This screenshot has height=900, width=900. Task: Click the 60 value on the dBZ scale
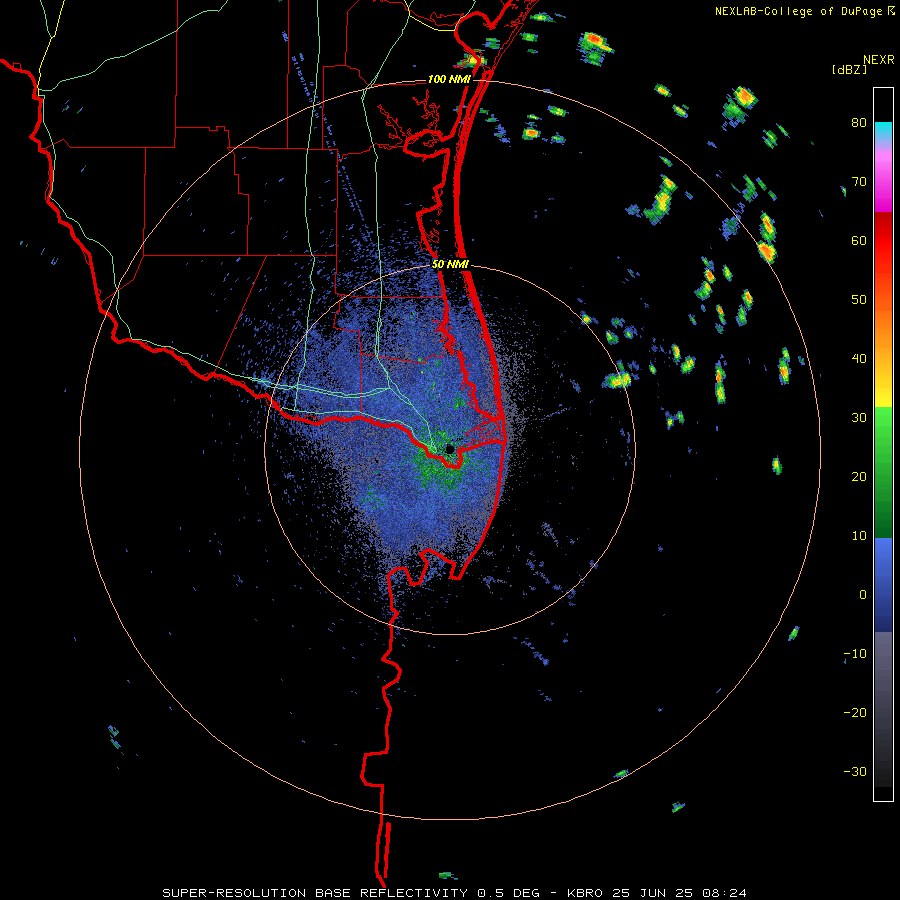click(859, 241)
